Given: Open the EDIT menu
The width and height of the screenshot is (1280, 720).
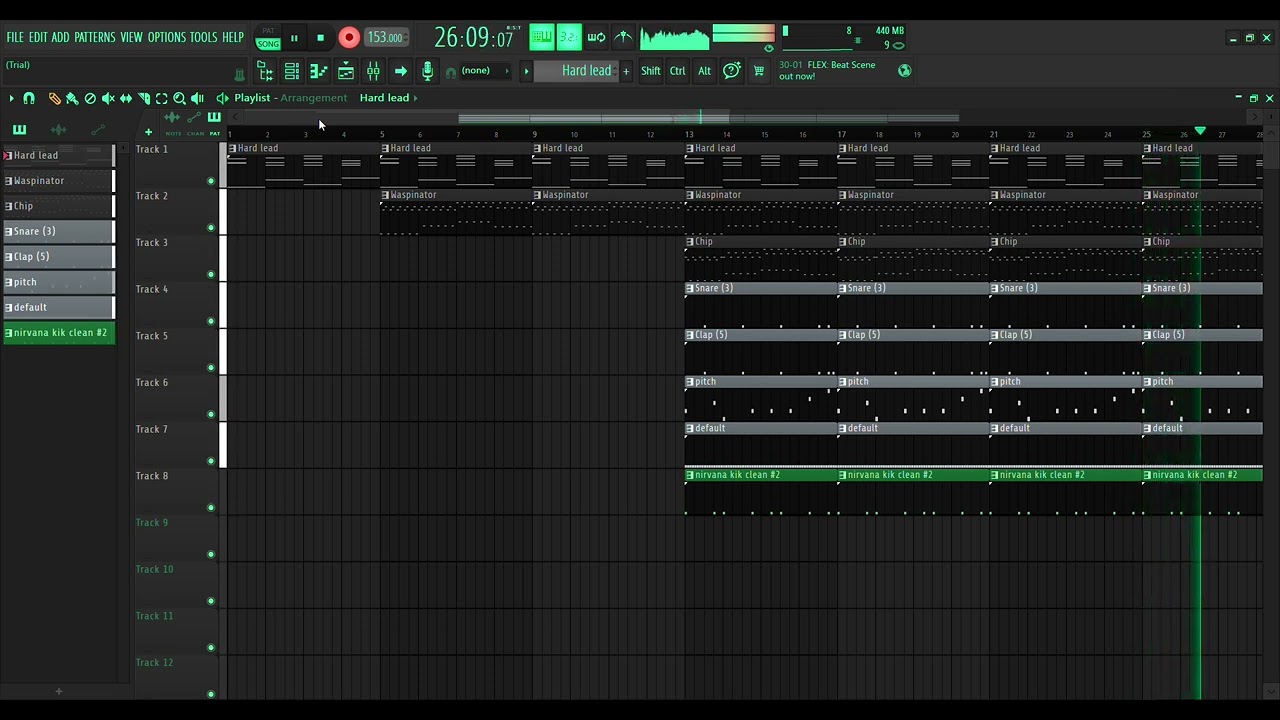Looking at the screenshot, I should 38,37.
